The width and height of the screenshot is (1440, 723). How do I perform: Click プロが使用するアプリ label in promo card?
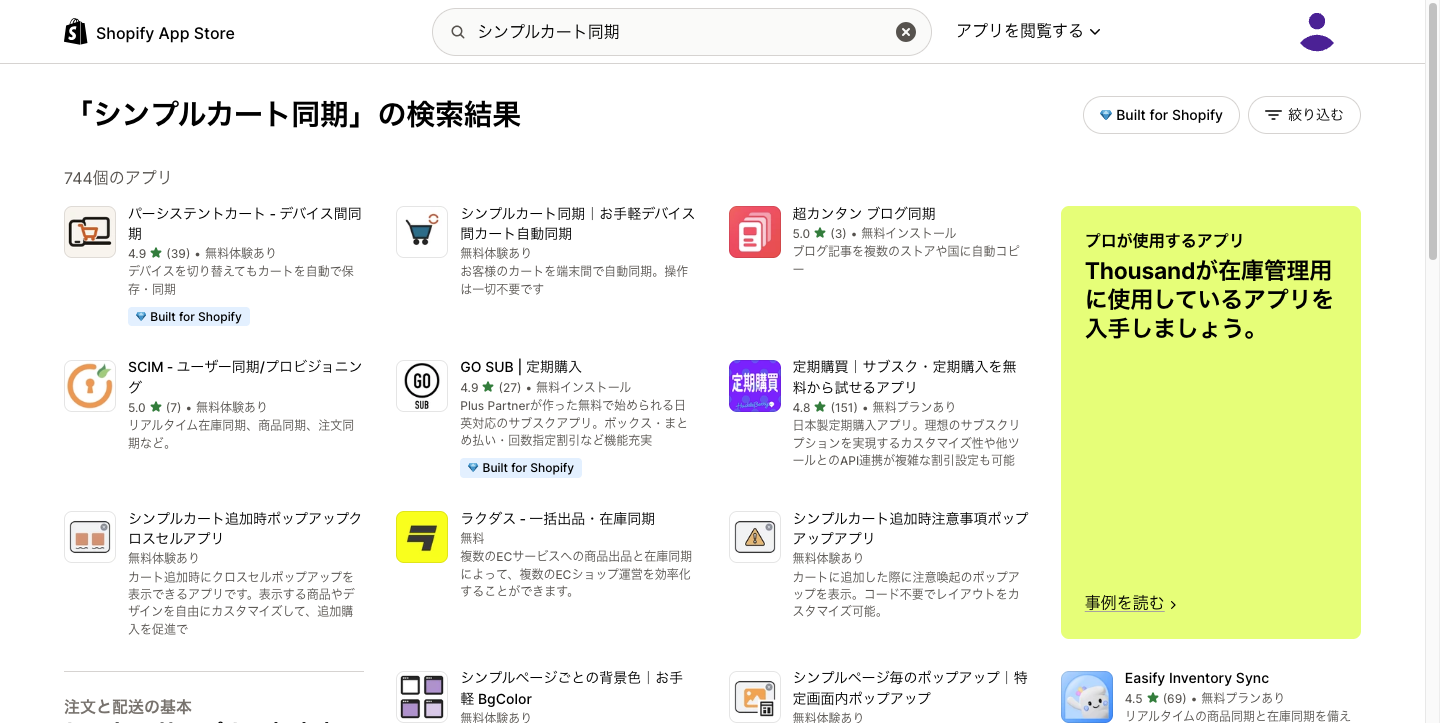point(1164,240)
